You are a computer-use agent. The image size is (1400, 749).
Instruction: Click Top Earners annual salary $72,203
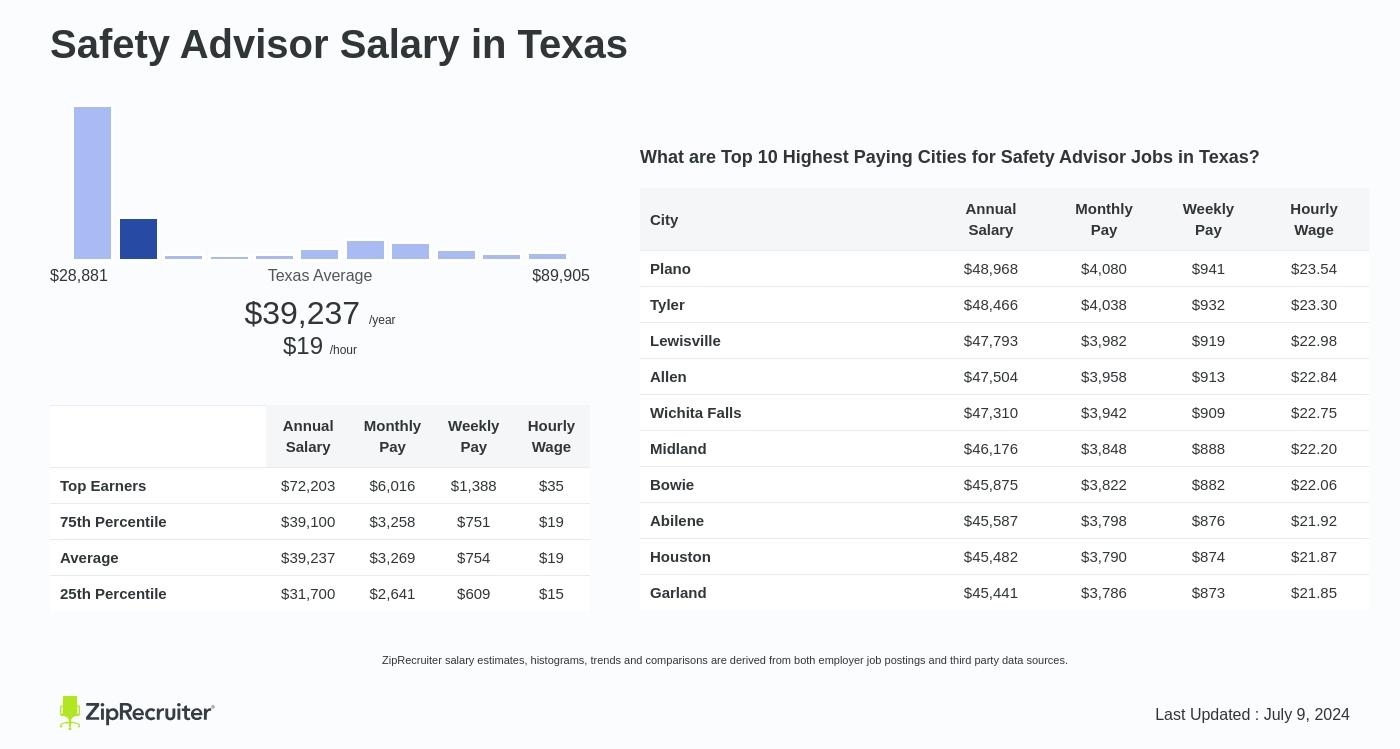tap(308, 486)
